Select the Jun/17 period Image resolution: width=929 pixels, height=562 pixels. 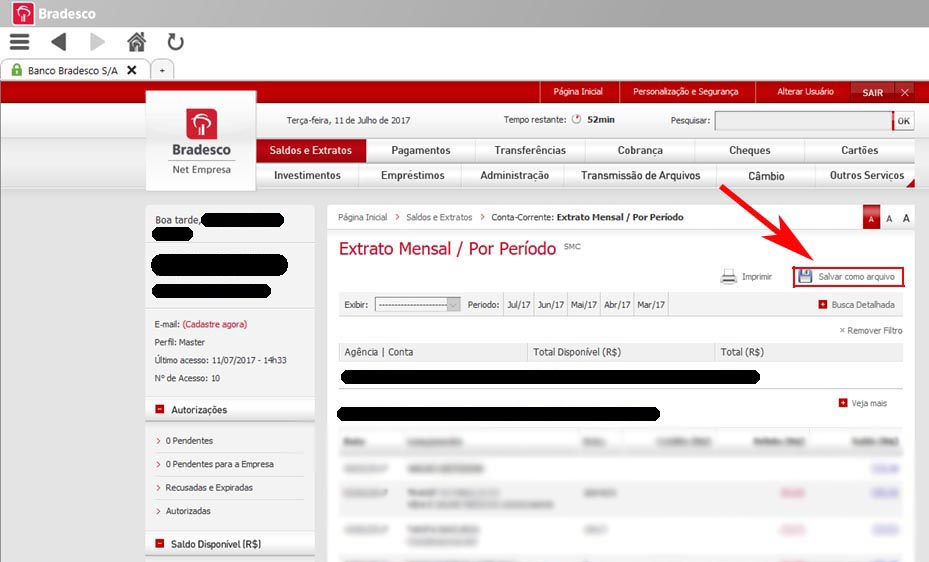pos(551,305)
